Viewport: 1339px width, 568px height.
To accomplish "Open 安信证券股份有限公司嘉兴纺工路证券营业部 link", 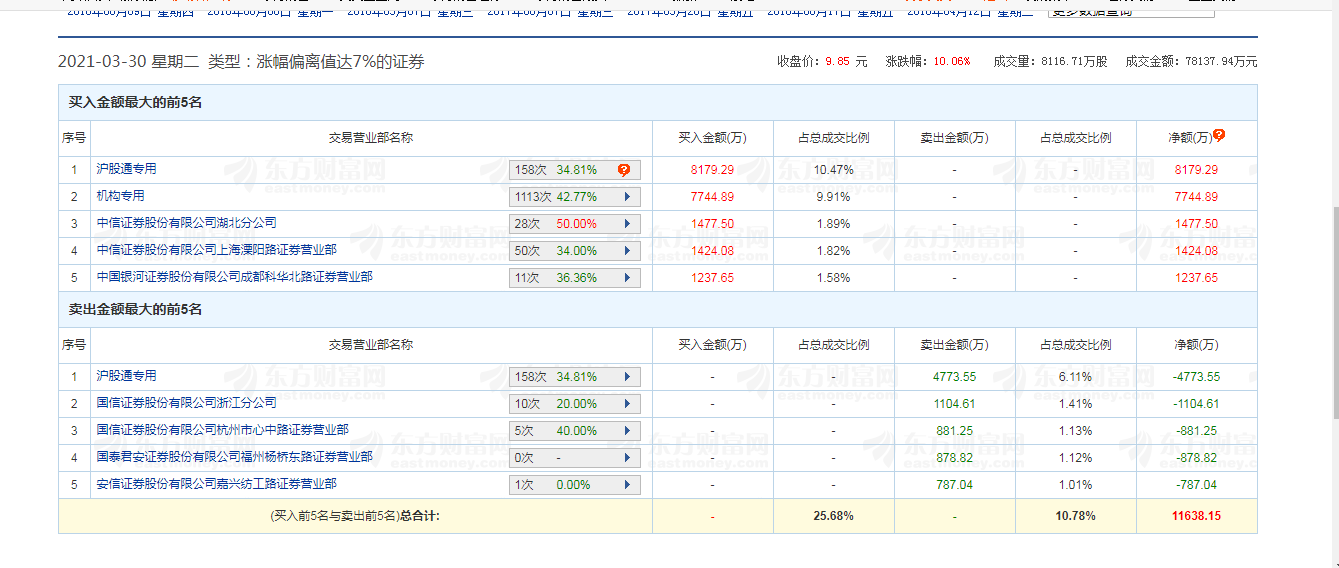I will pyautogui.click(x=216, y=484).
